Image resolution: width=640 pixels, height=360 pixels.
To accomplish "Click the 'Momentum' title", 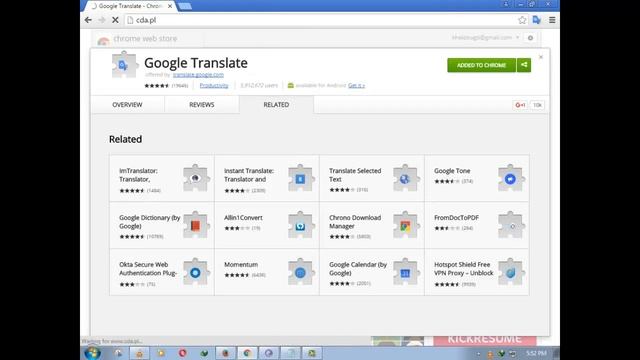I will (x=241, y=264).
